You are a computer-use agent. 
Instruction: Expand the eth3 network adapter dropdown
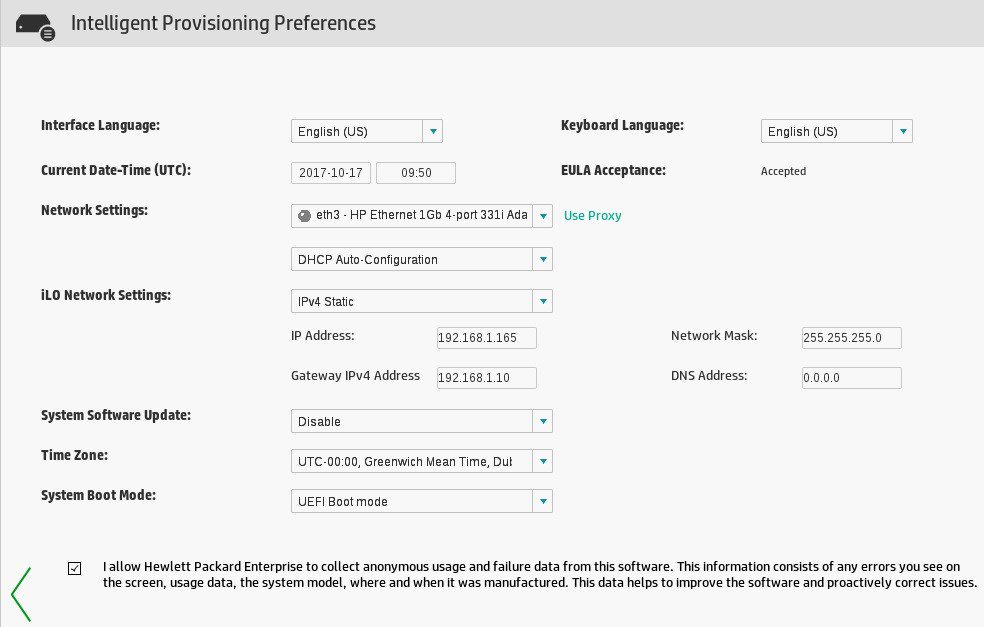click(422, 215)
